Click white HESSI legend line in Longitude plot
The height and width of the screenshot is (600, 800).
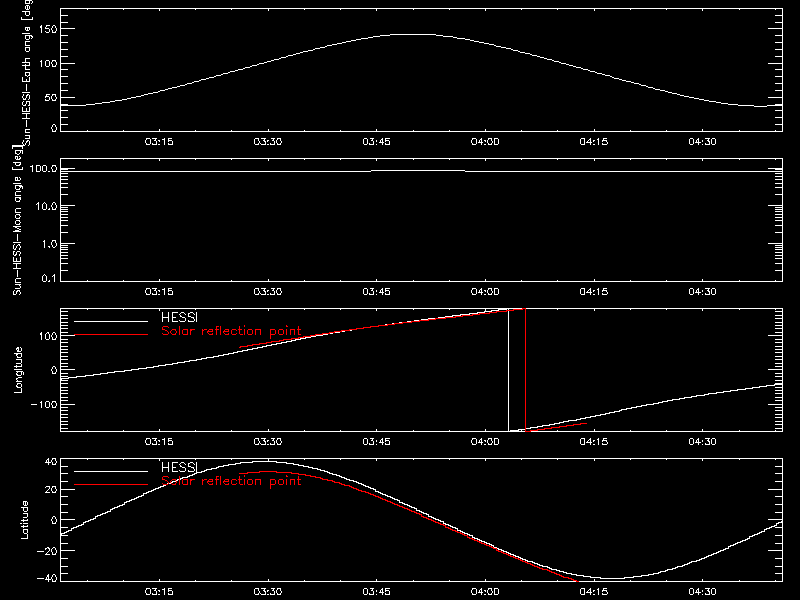[111, 321]
